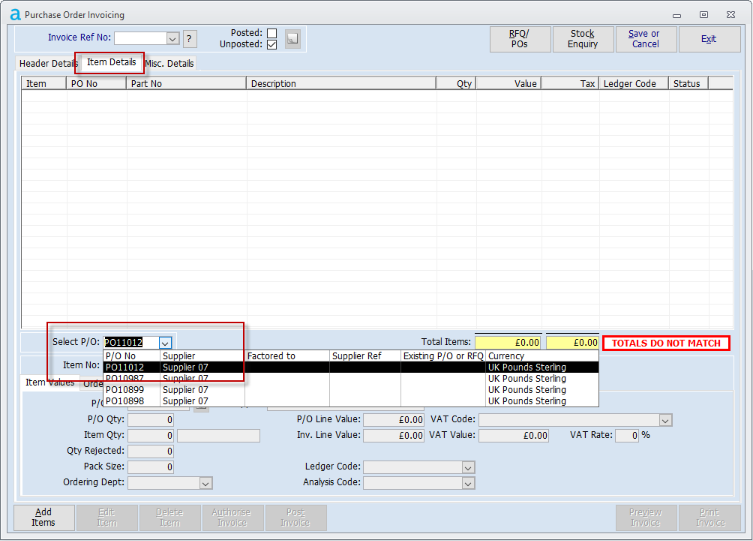Click the Tax column header
This screenshot has width=753, height=541.
point(570,84)
